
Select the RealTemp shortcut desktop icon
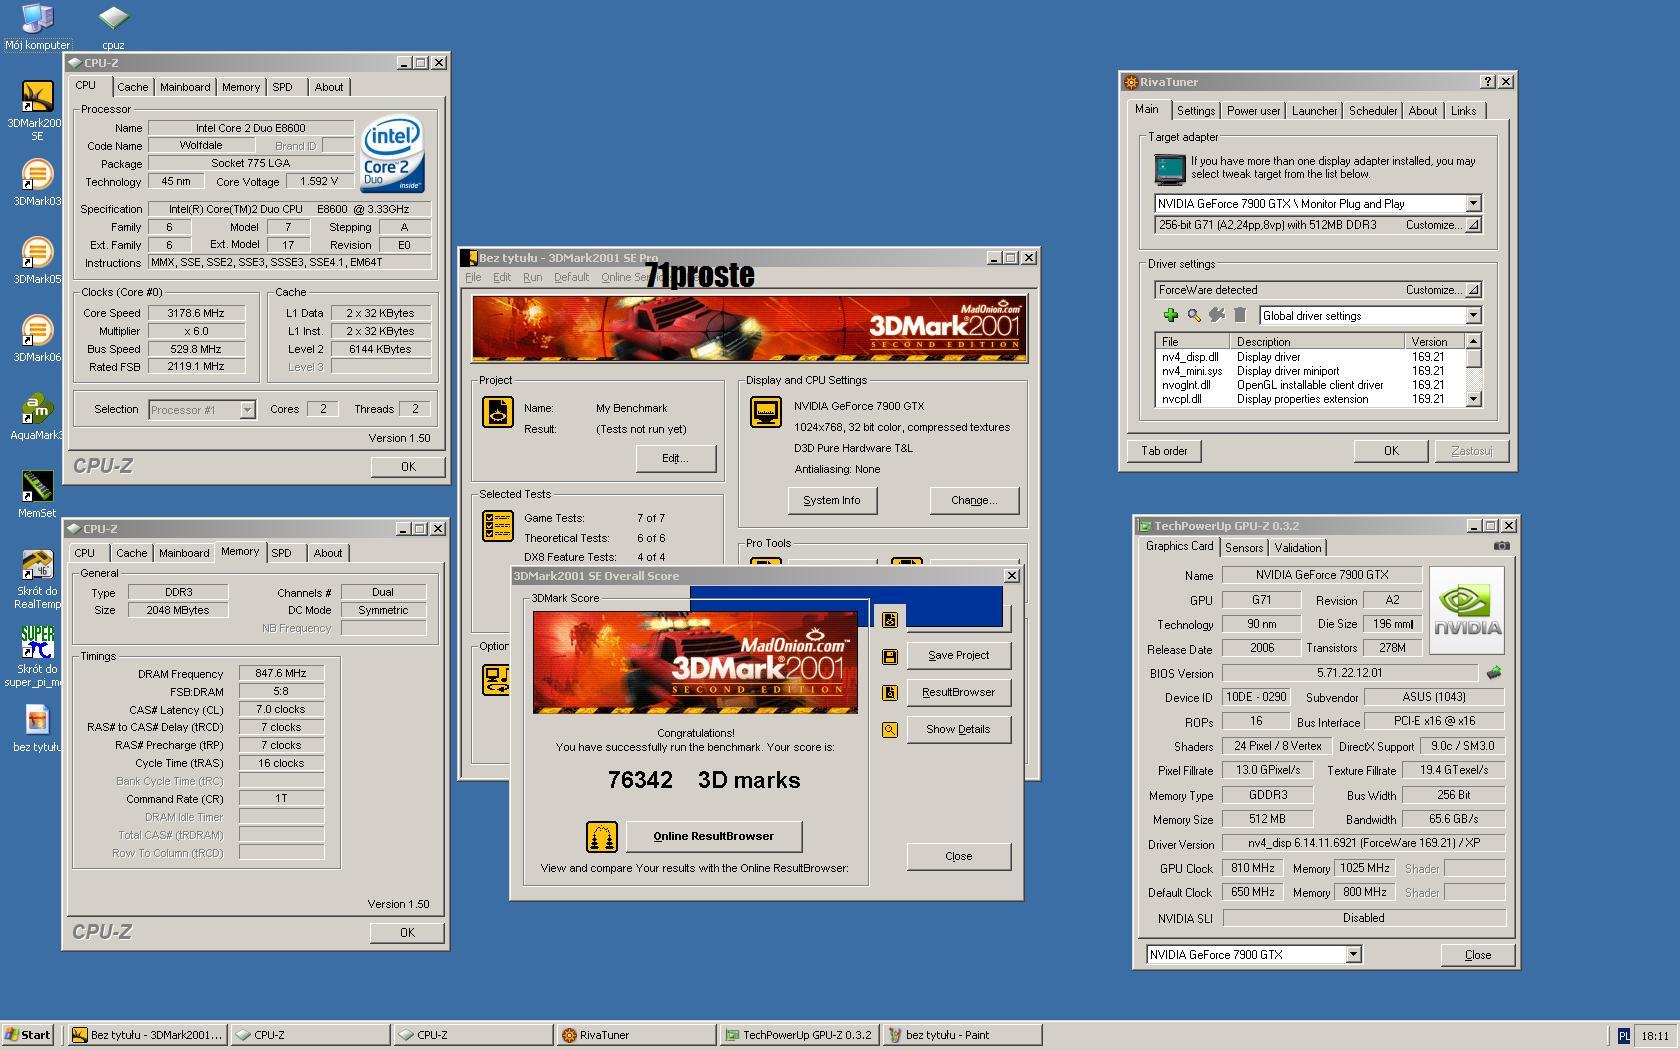(37, 578)
